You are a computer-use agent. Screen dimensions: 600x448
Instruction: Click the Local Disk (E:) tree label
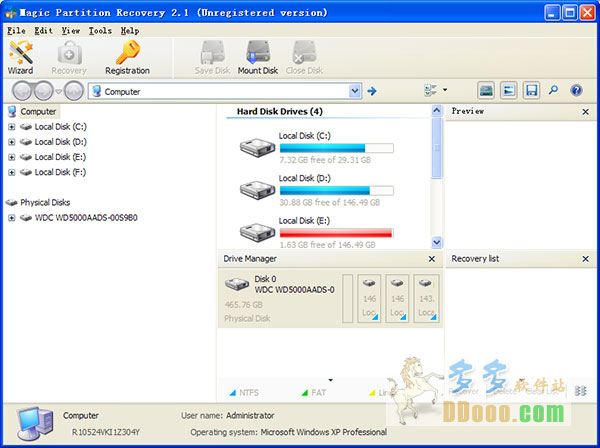tap(60, 157)
